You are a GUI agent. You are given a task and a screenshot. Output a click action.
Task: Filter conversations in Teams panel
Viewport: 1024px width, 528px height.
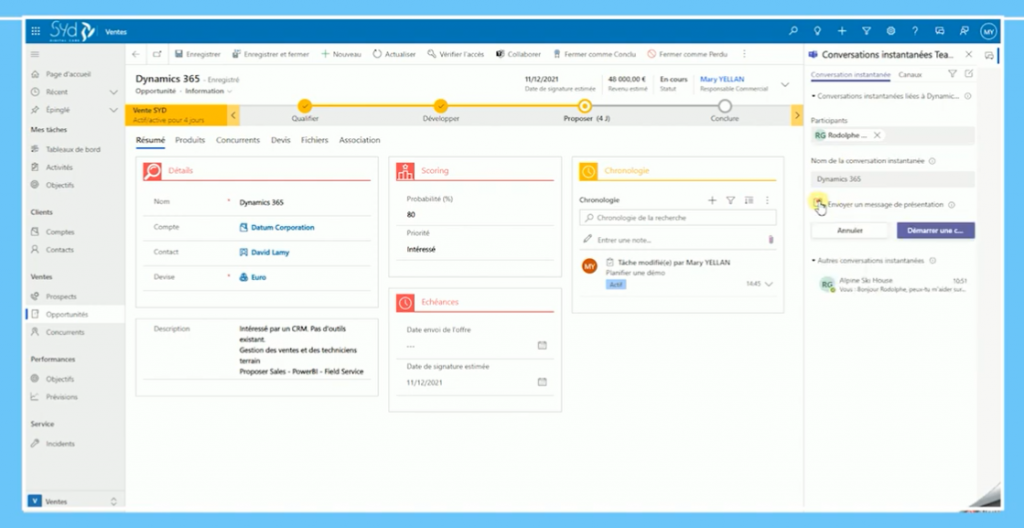(x=952, y=74)
